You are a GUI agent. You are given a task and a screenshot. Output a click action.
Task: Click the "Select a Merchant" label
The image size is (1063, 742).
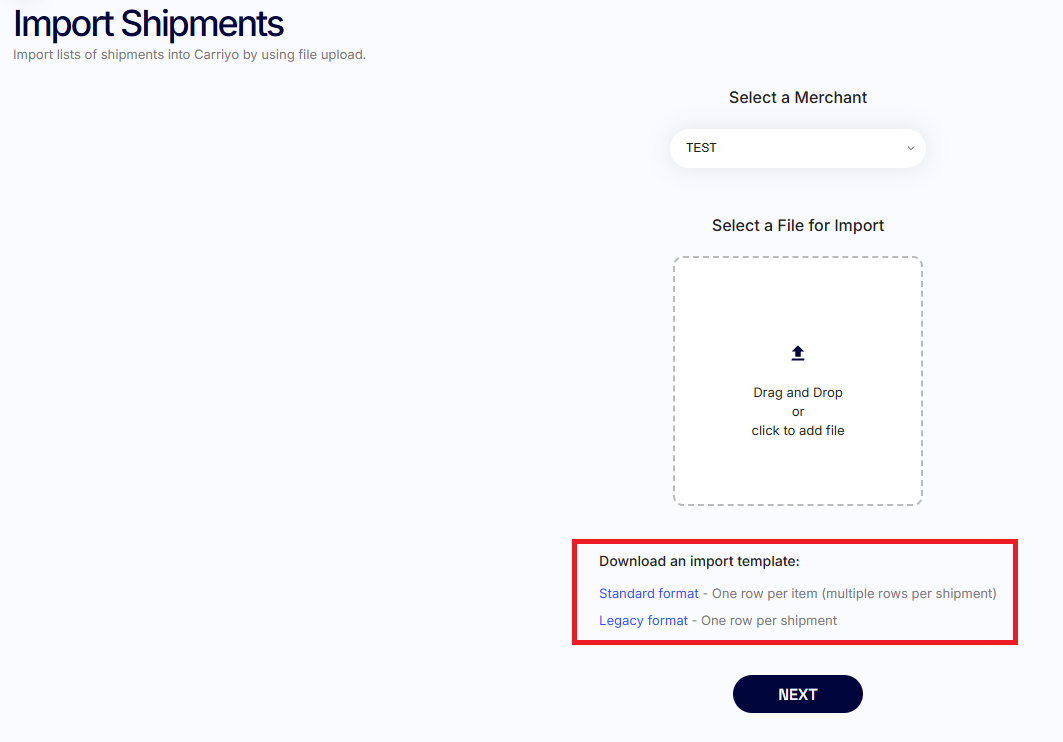(798, 98)
